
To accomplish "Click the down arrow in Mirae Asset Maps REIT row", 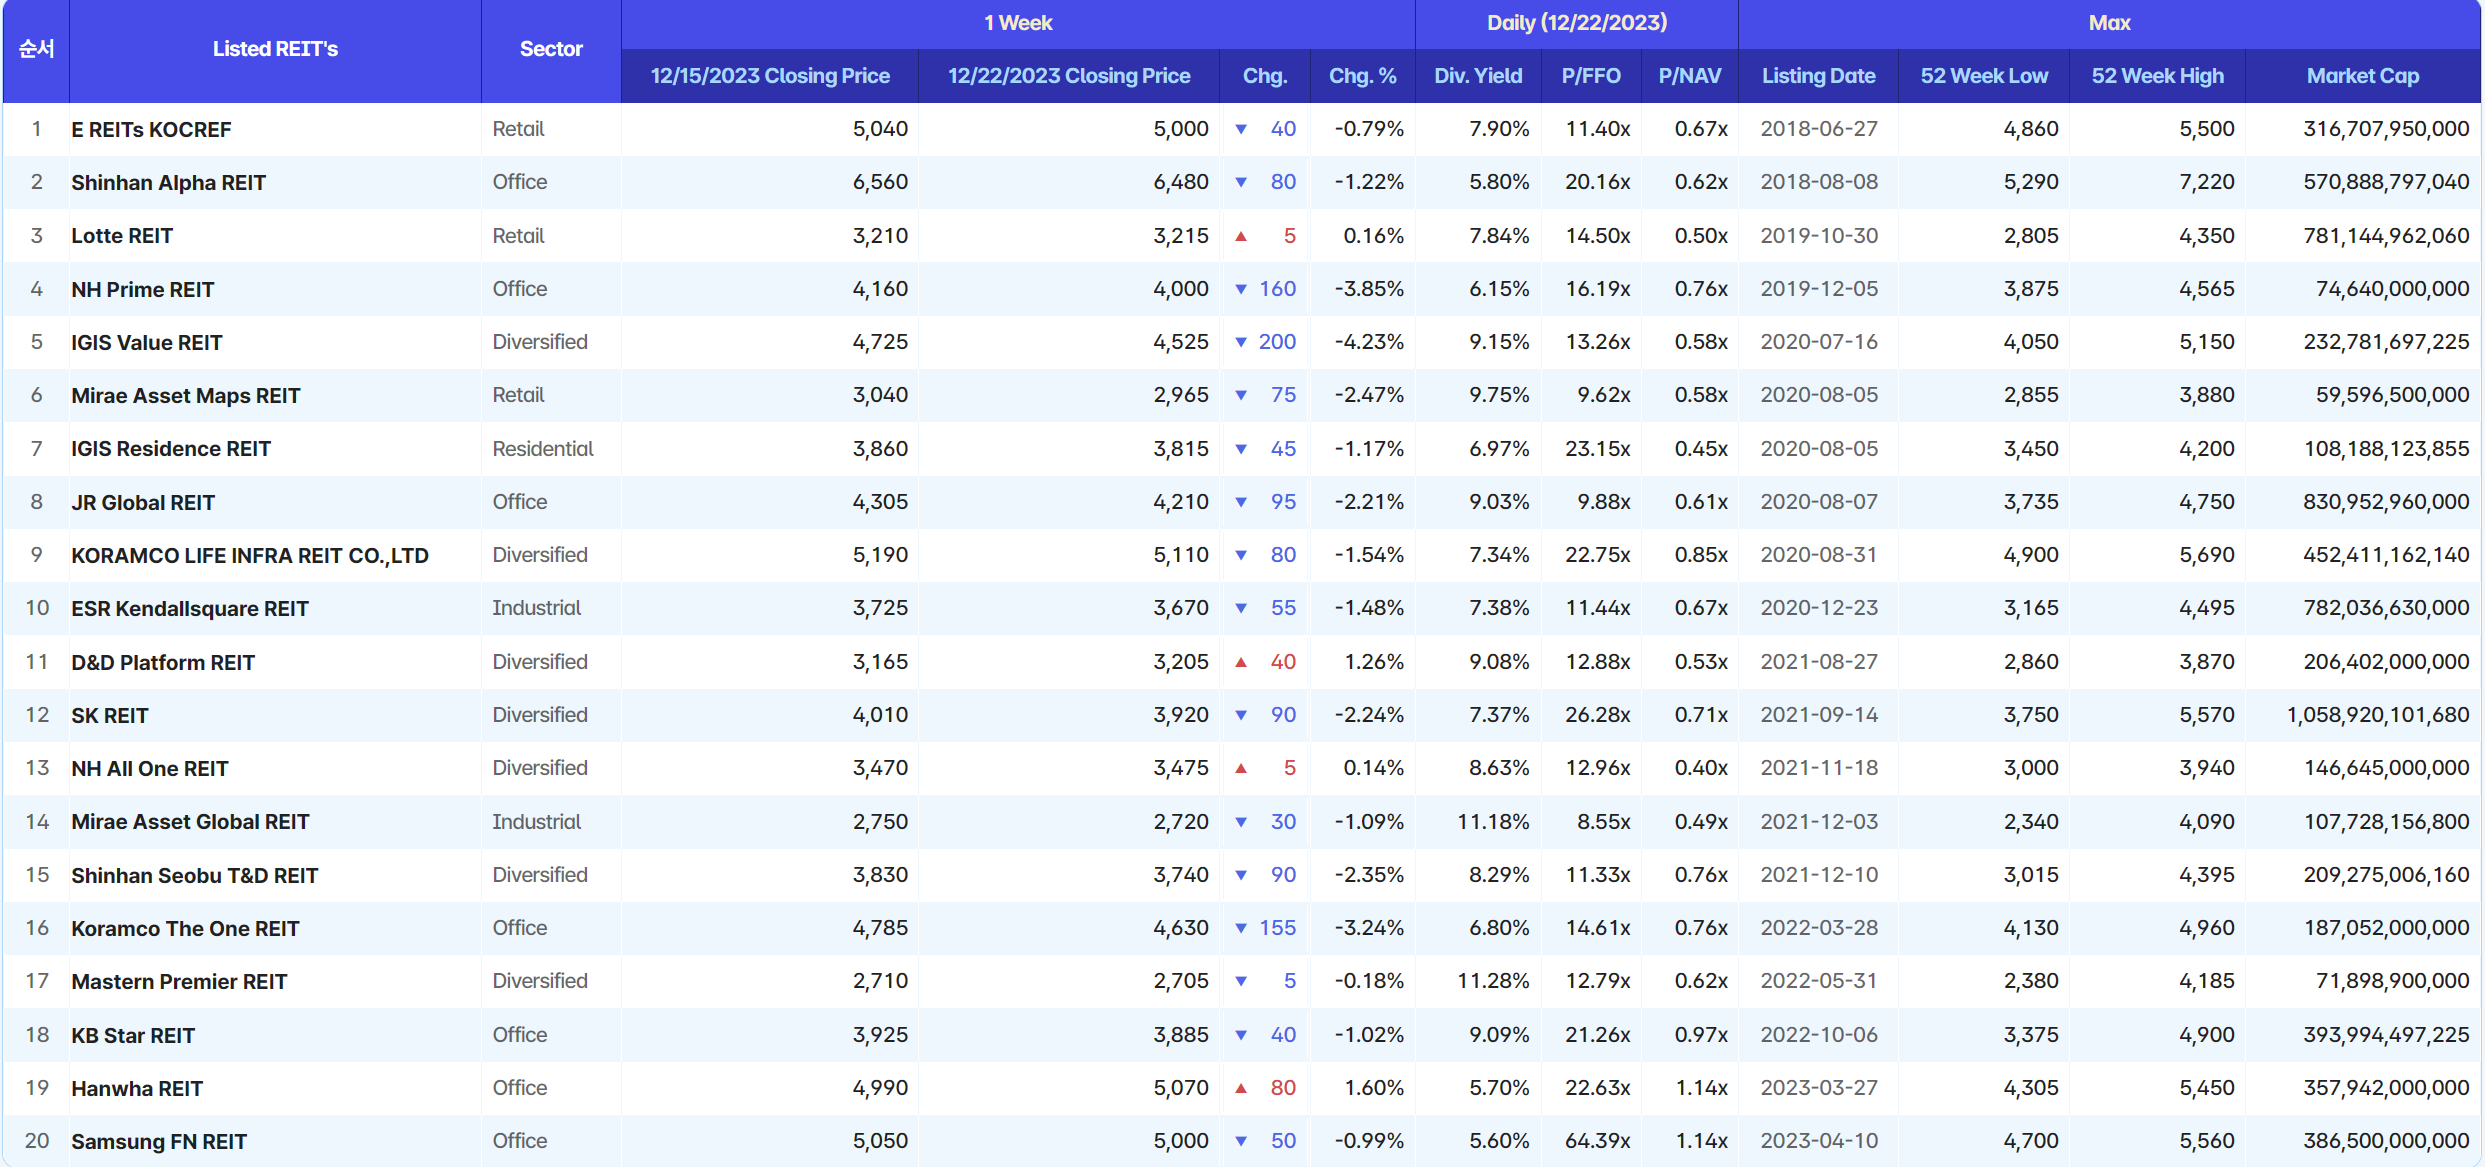I will [x=1241, y=395].
